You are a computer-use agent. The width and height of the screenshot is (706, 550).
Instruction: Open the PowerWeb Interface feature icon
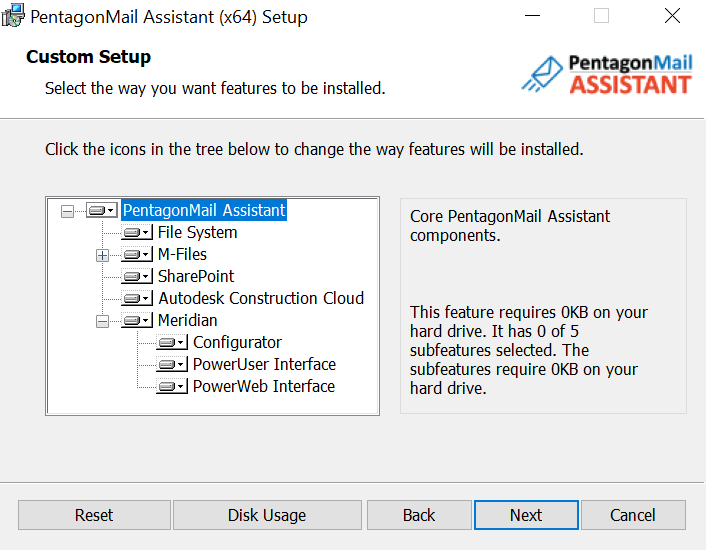(x=172, y=386)
